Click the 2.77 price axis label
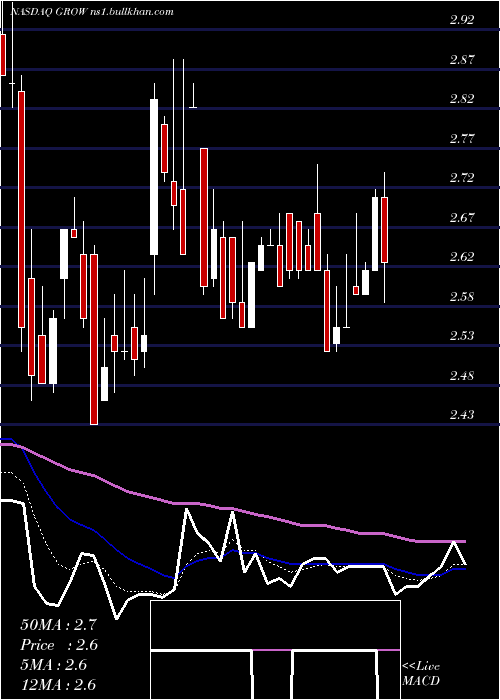 [x=462, y=138]
